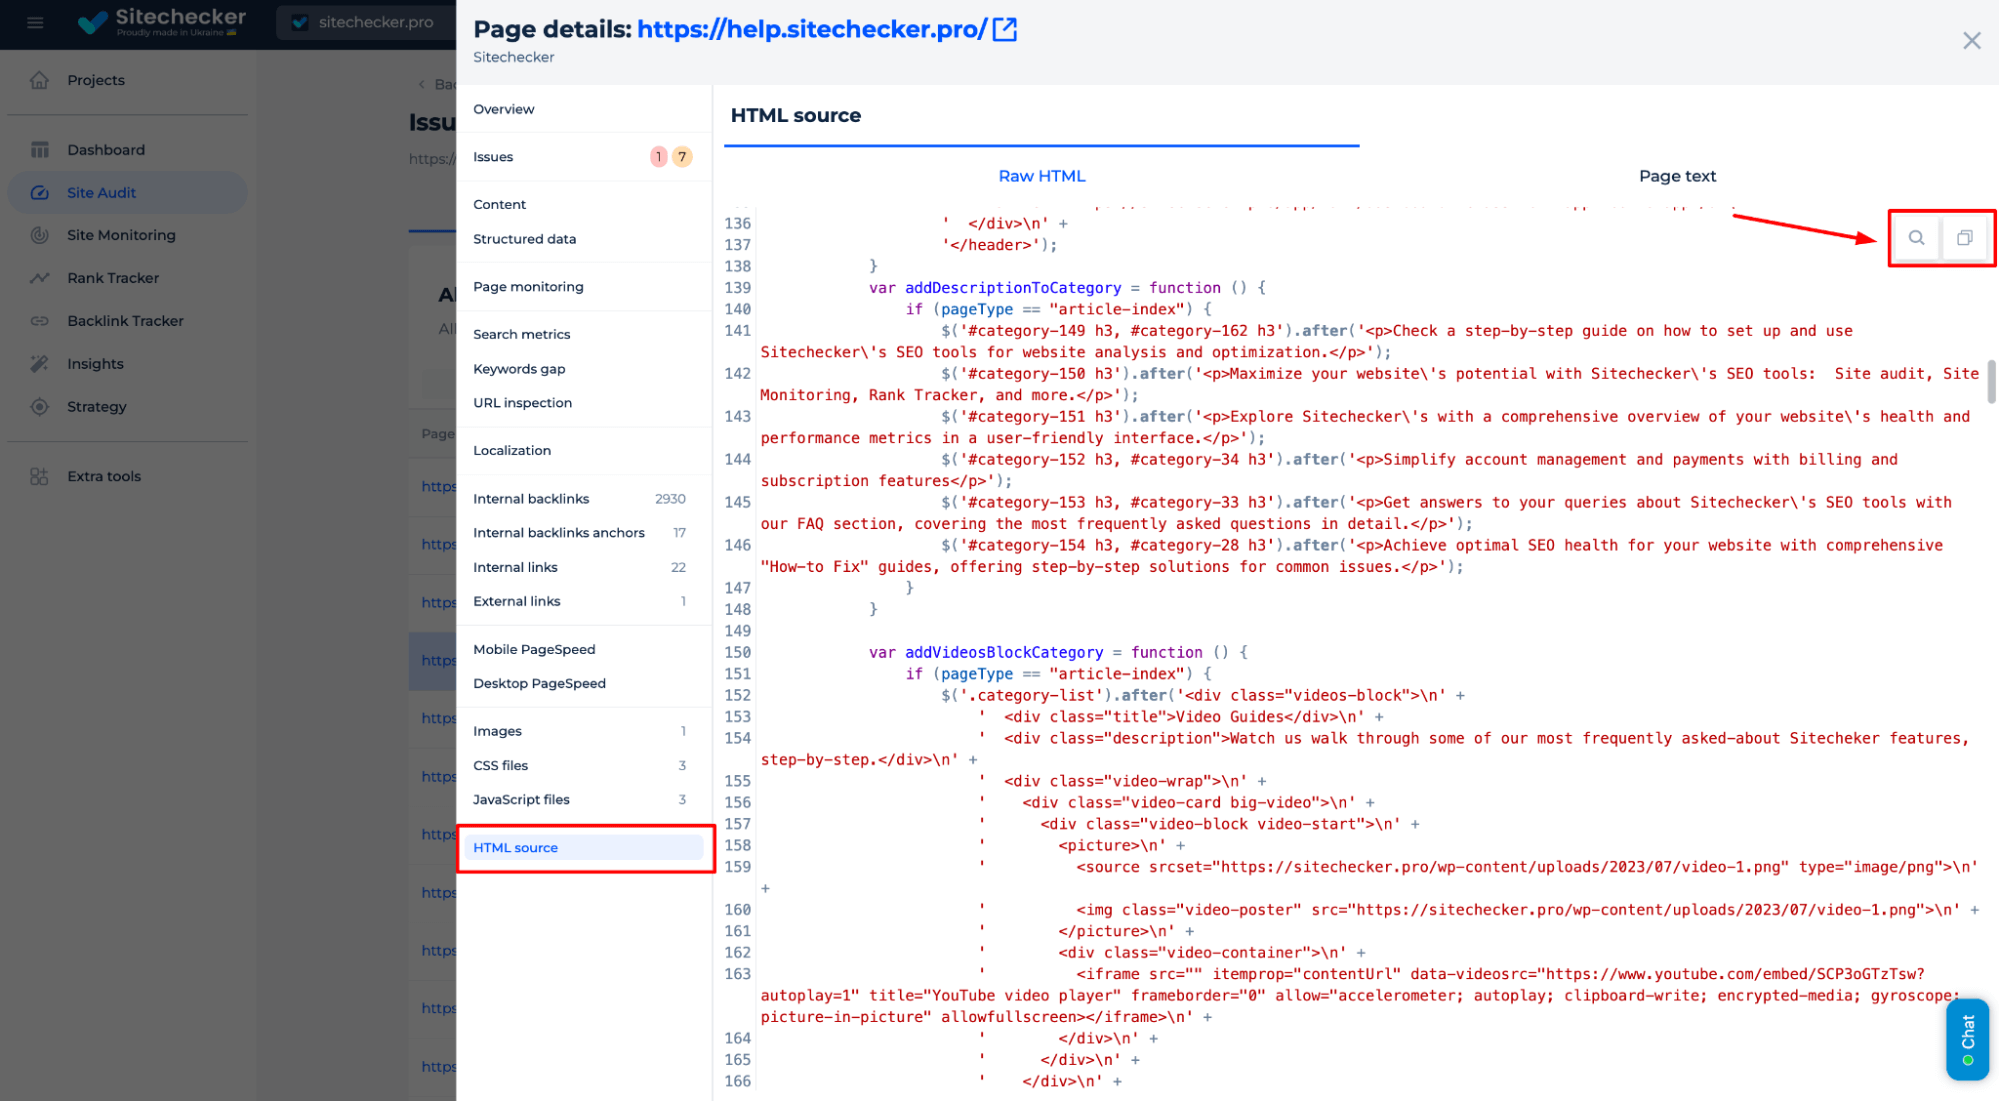The width and height of the screenshot is (1999, 1102).
Task: Click the help.sitechecker.pro page link
Action: (811, 30)
